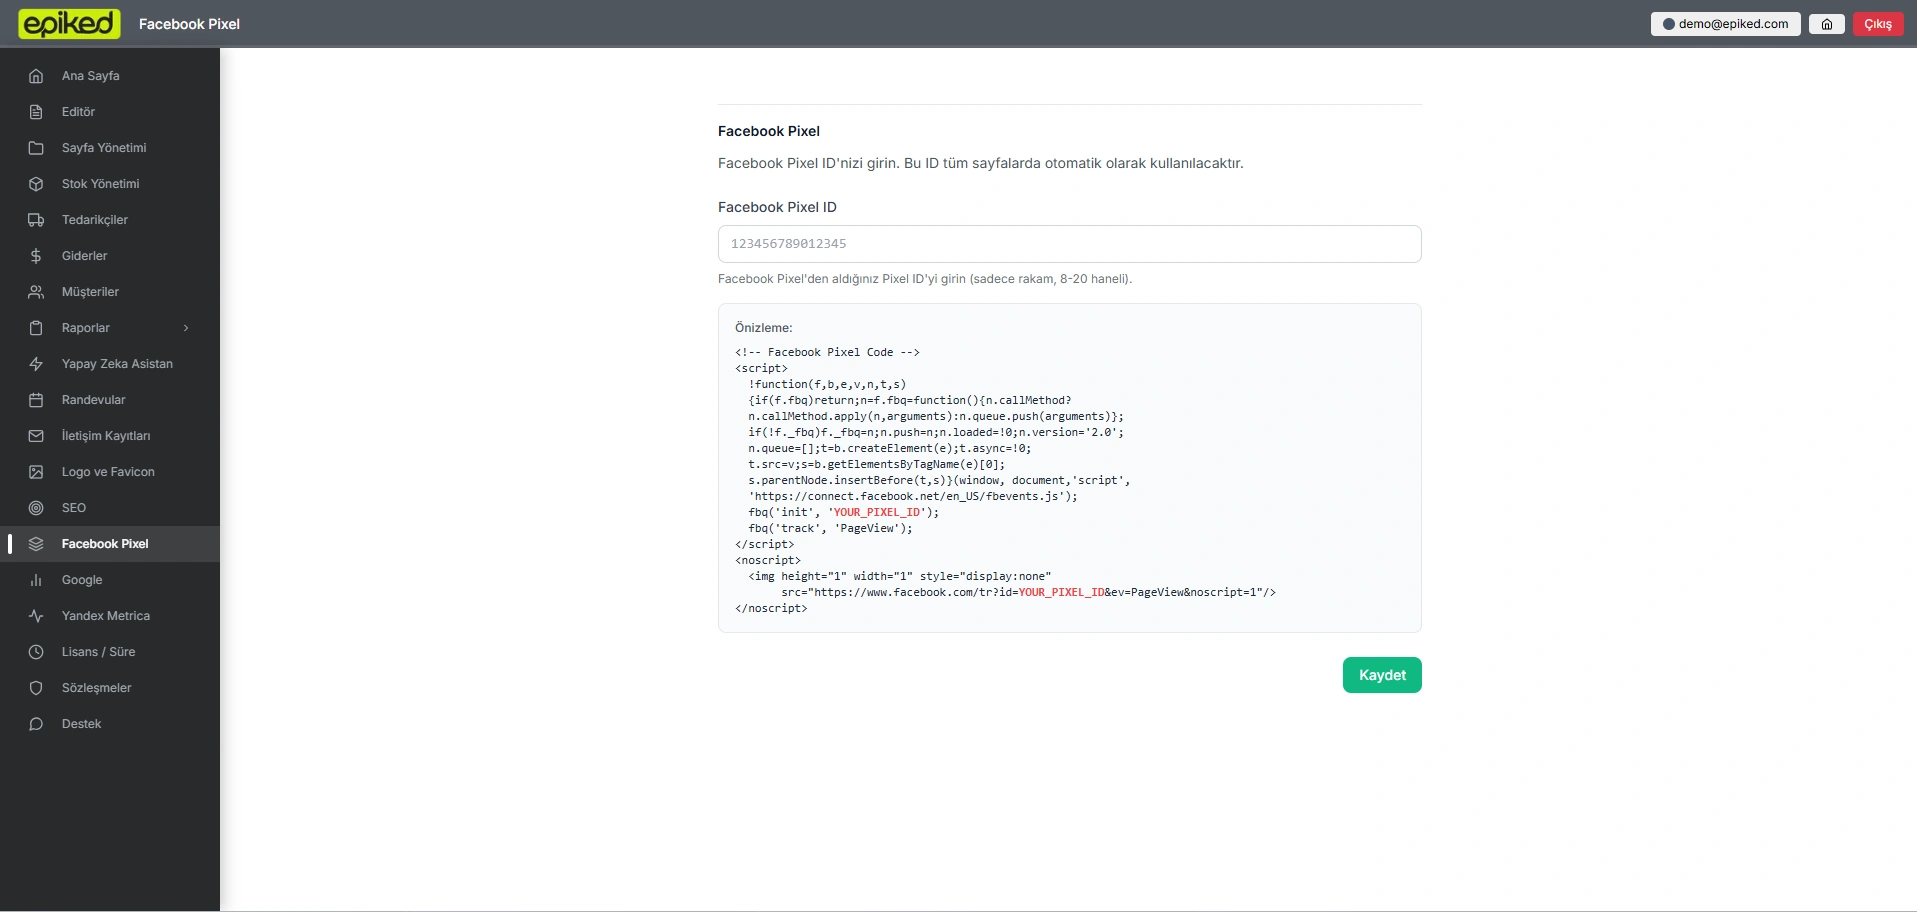Focus the Facebook Pixel ID input field
Screen dimensions: 1917x912
1069,244
